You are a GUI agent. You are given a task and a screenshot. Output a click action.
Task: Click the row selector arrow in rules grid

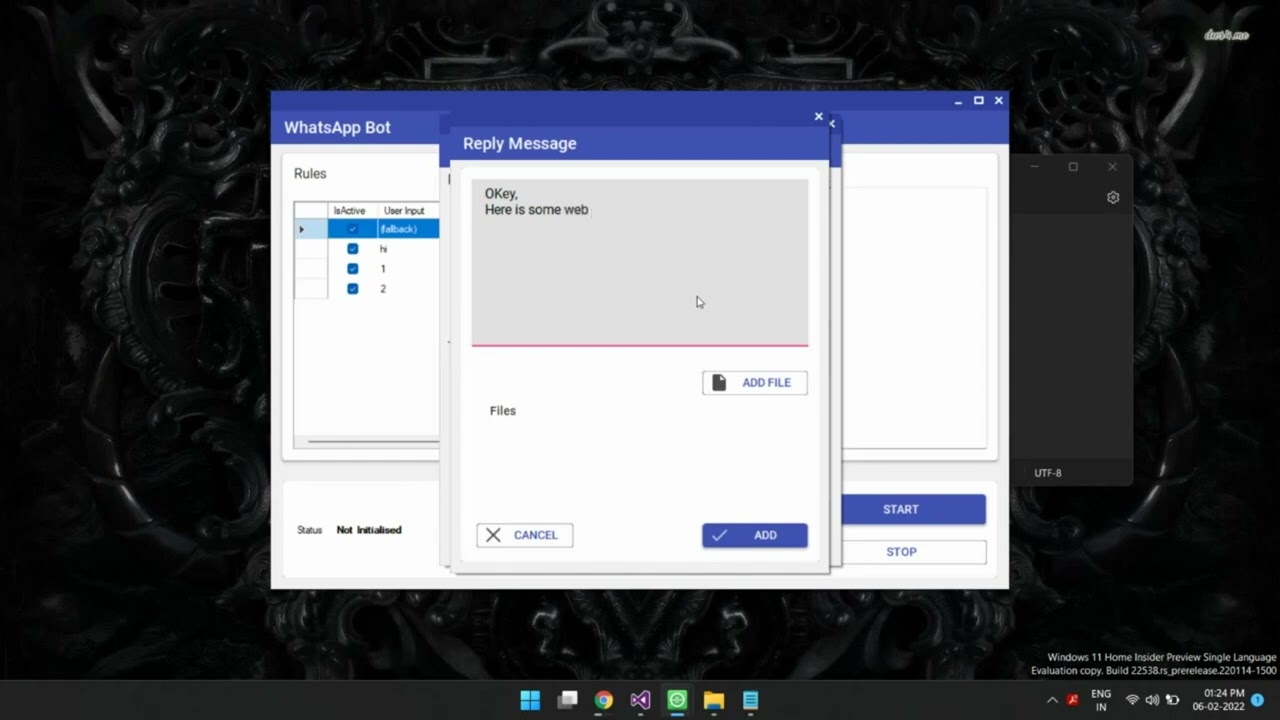point(302,229)
